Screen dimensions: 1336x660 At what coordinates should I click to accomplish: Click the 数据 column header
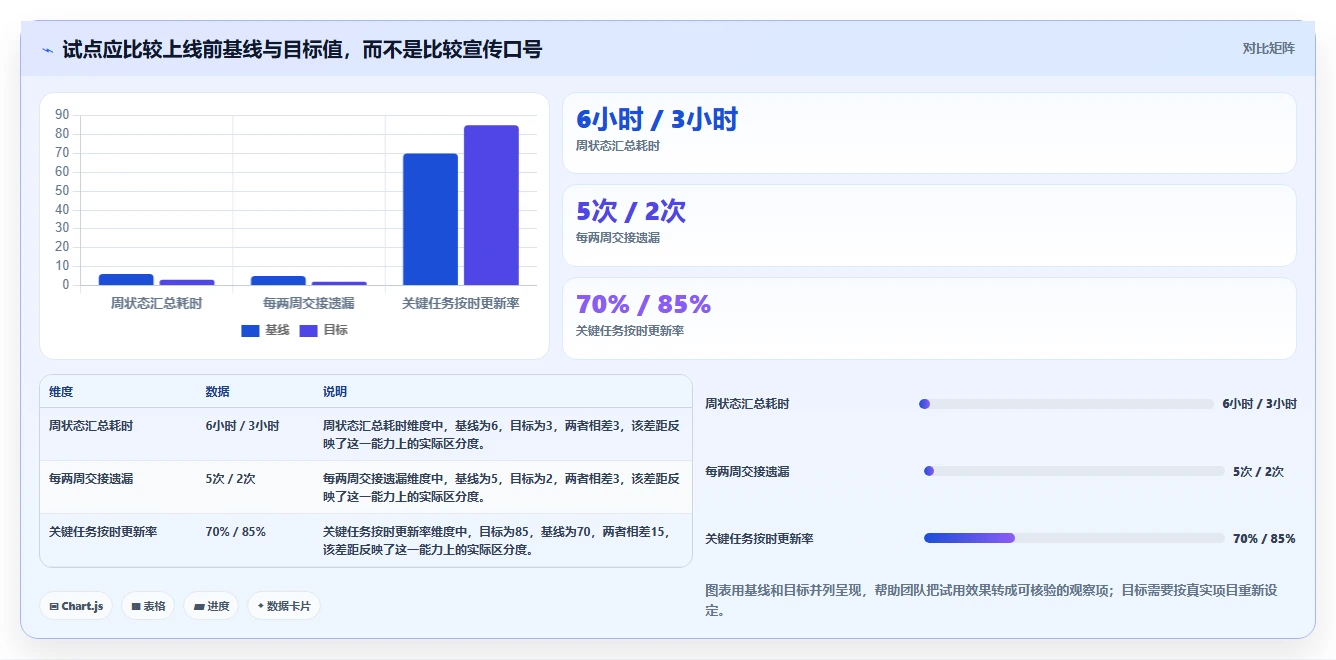(217, 392)
